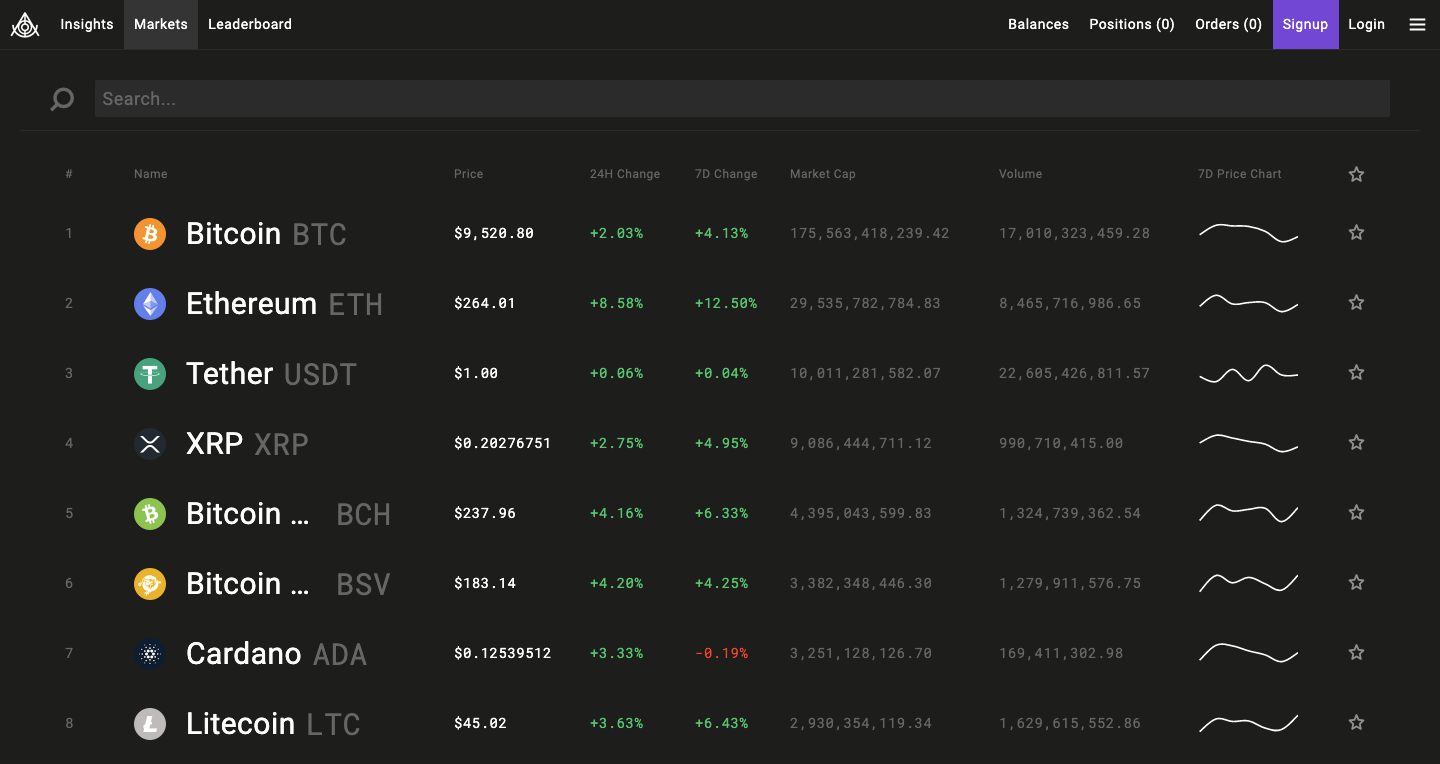
Task: Open the Insights tab
Action: (x=87, y=25)
